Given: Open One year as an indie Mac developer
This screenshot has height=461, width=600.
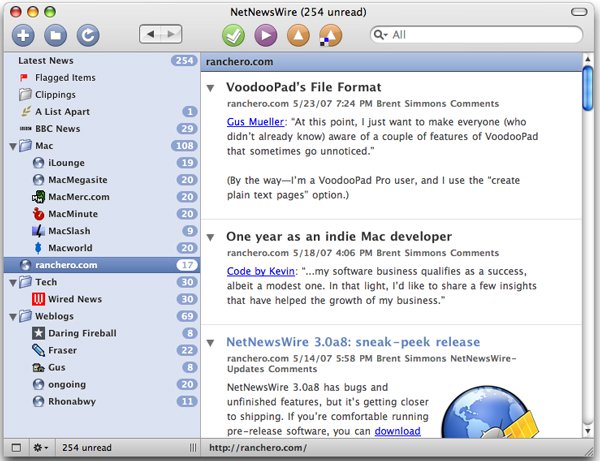Looking at the screenshot, I should [x=339, y=236].
